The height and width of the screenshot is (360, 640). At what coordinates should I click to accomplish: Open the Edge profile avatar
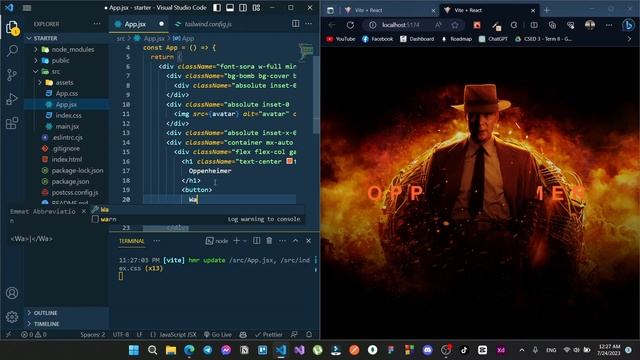tap(590, 25)
